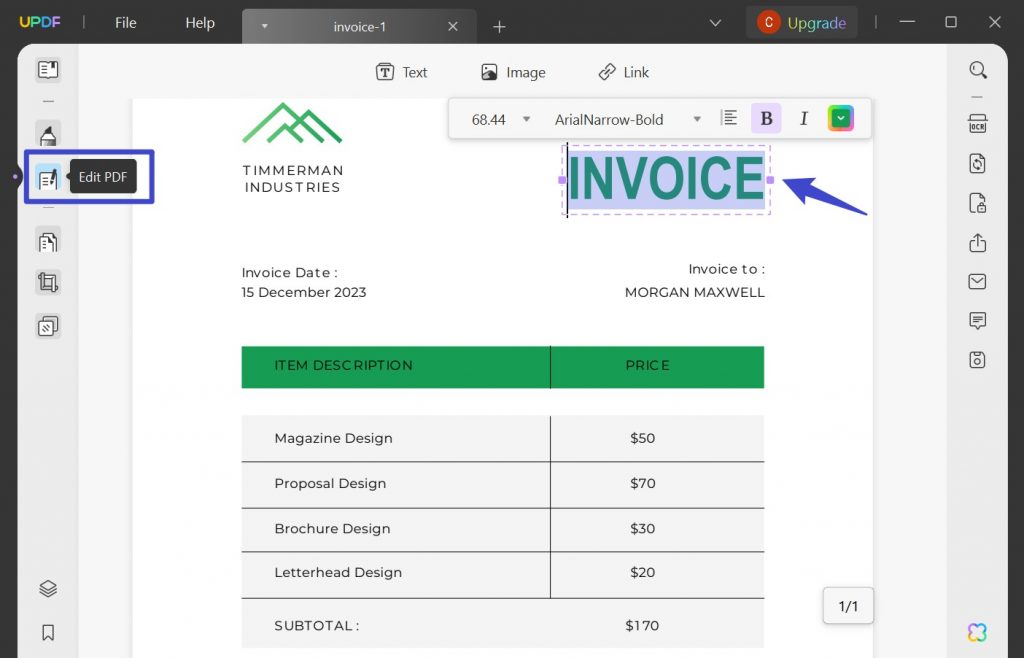The height and width of the screenshot is (658, 1024).
Task: Toggle italic formatting
Action: tap(804, 118)
